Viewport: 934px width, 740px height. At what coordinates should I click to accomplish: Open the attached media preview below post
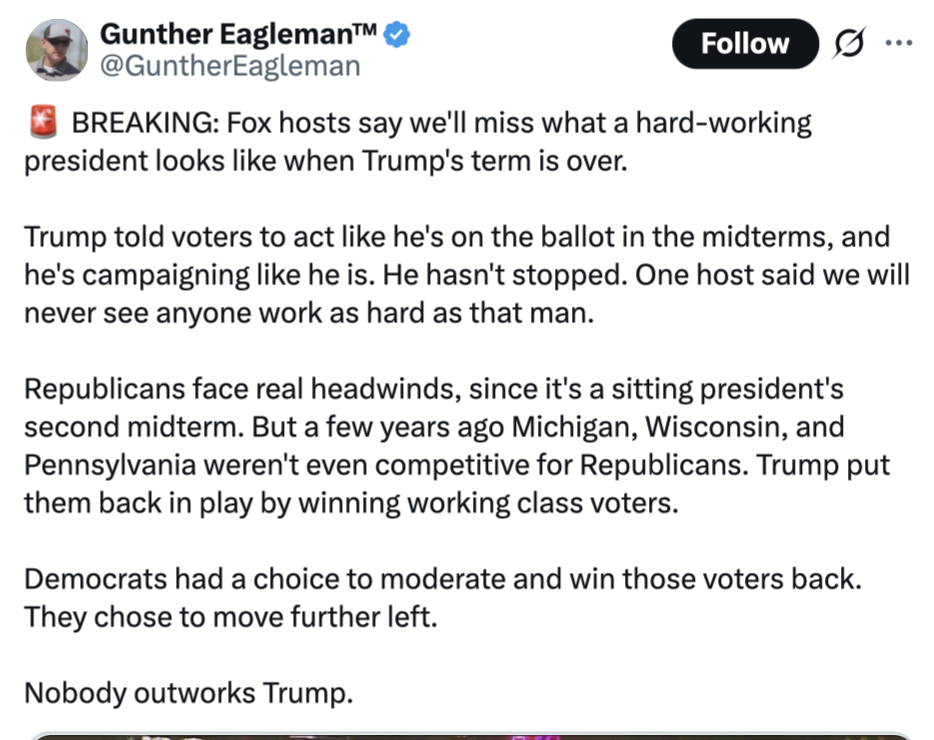471,736
